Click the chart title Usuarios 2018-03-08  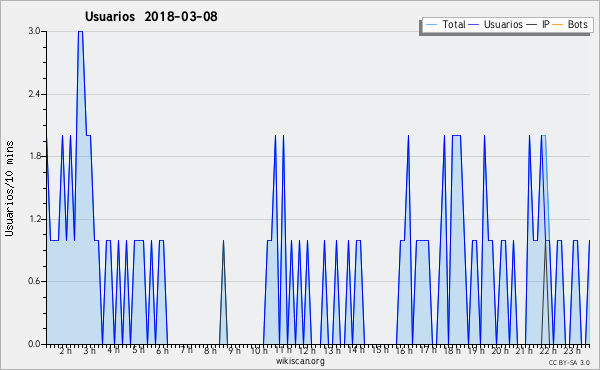pyautogui.click(x=151, y=16)
